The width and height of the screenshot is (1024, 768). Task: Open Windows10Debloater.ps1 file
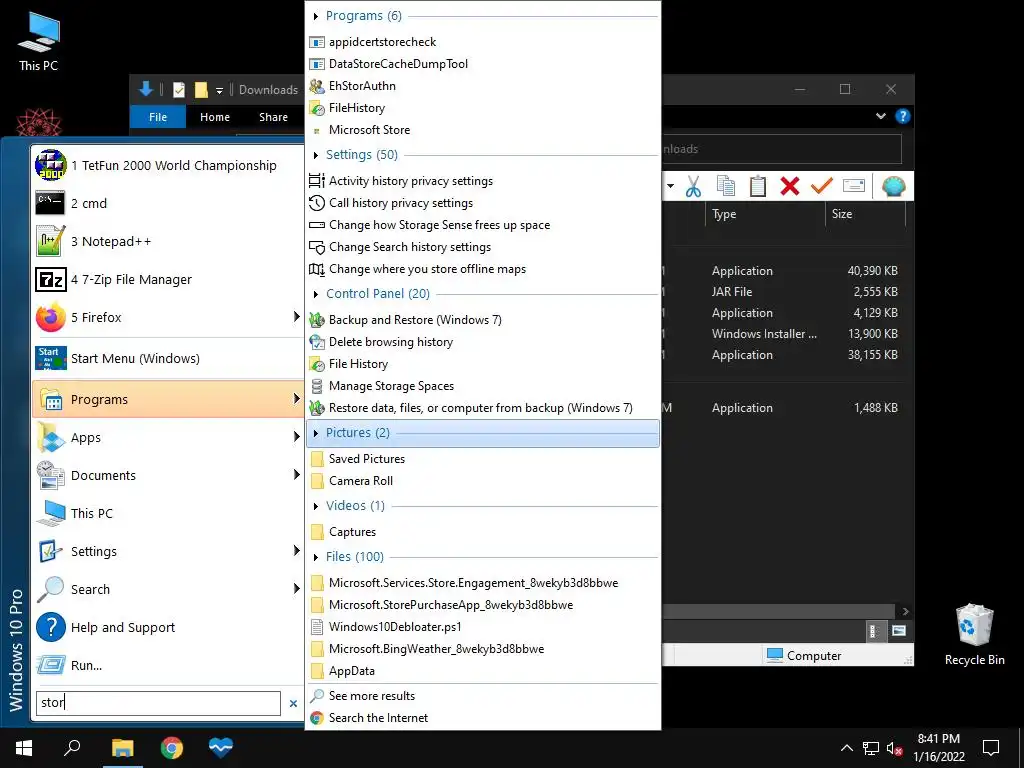[483, 627]
